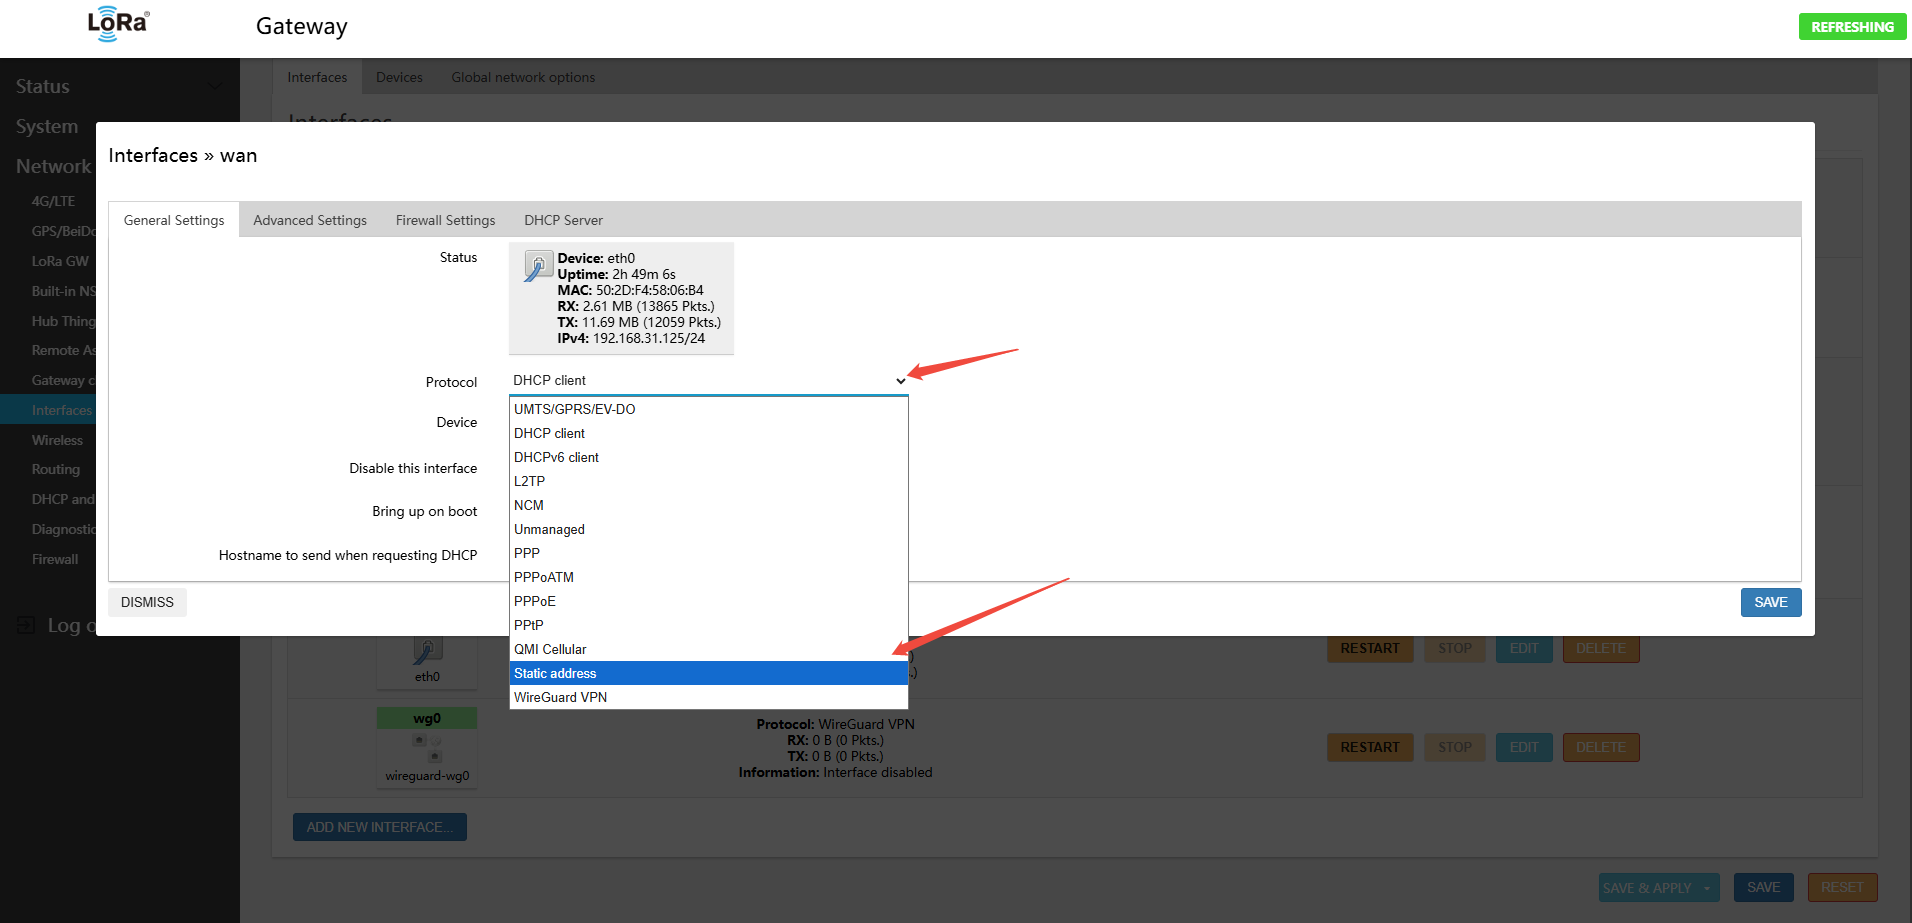Switch to the Advanced Settings tab
1912x923 pixels.
tap(310, 220)
